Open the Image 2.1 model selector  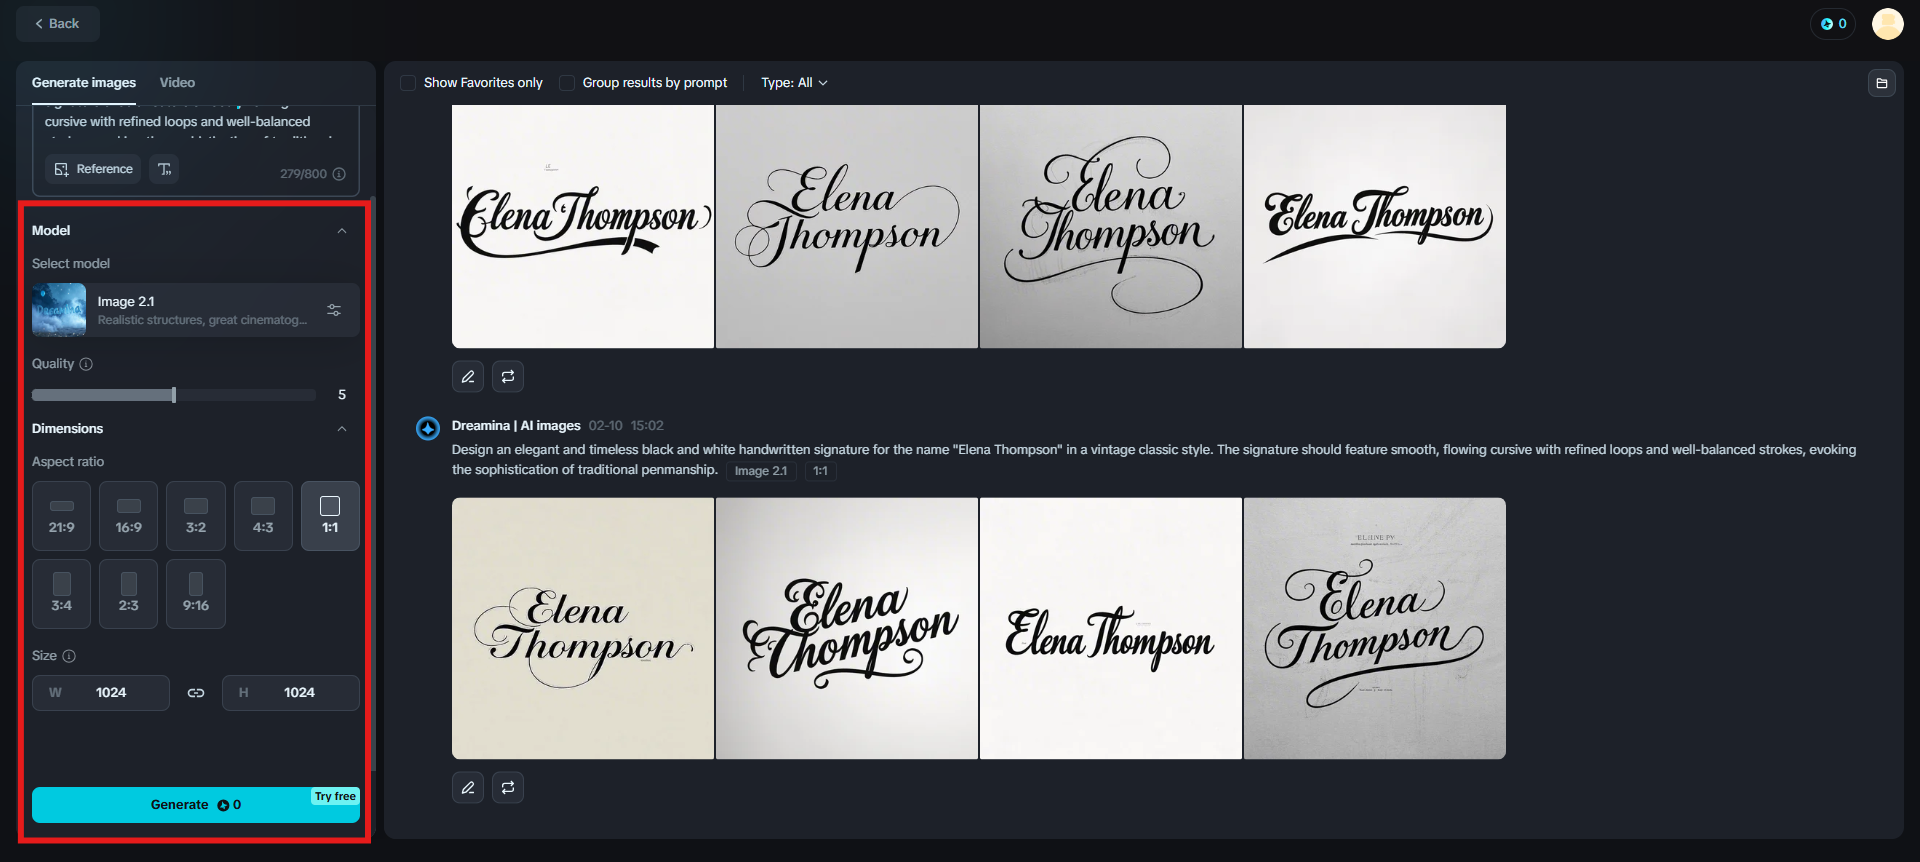click(196, 310)
